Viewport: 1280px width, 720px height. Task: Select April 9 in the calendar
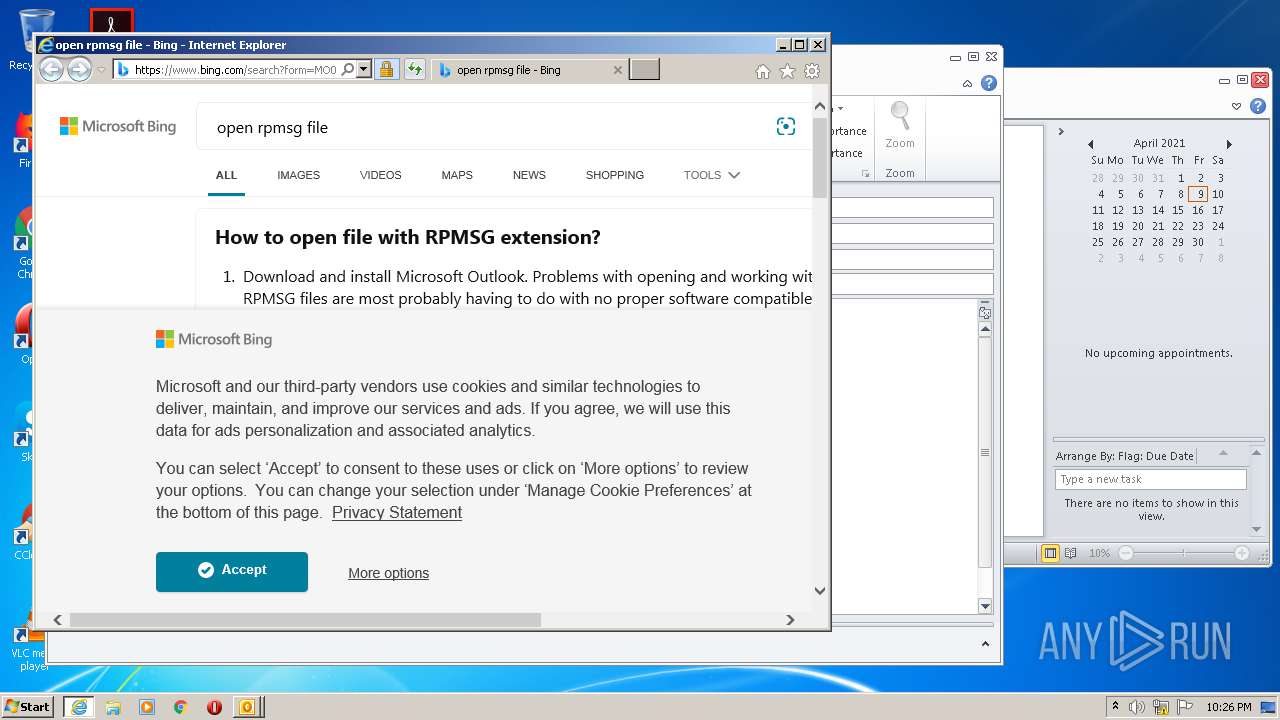coord(1198,194)
